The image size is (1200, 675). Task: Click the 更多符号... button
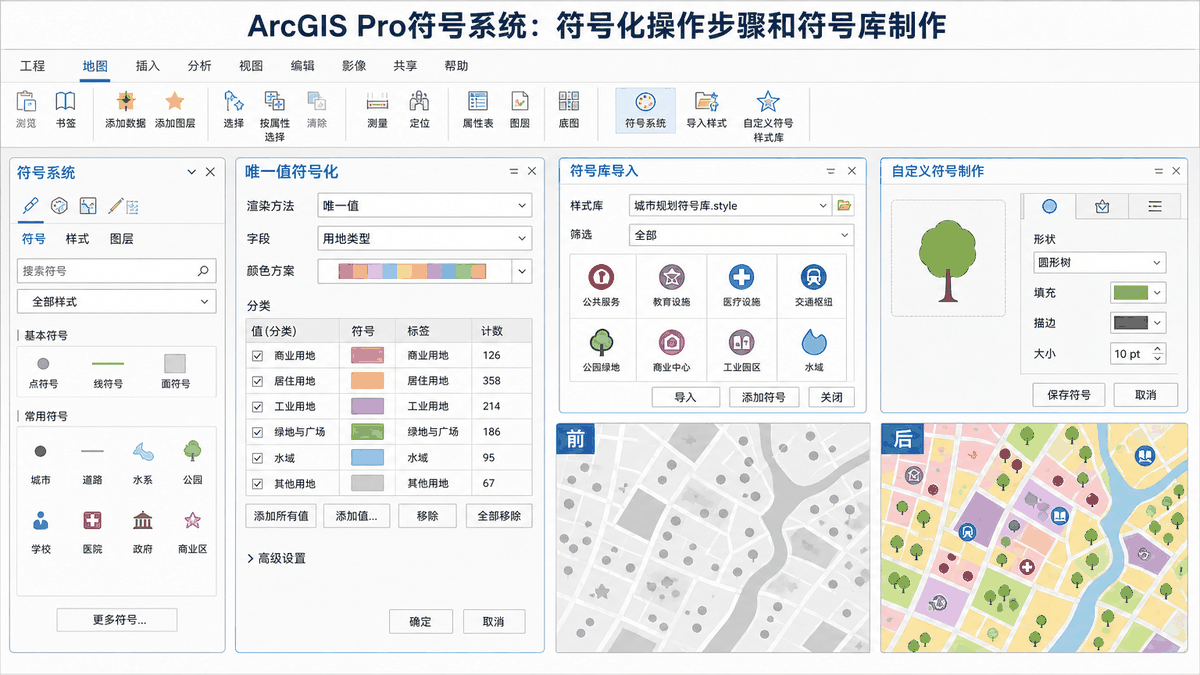pyautogui.click(x=117, y=620)
